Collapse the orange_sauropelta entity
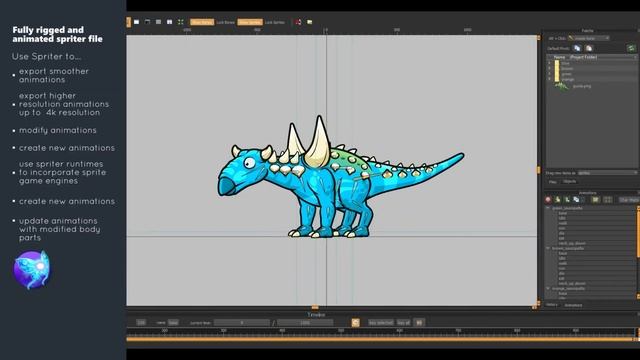The image size is (640, 360). pos(548,289)
